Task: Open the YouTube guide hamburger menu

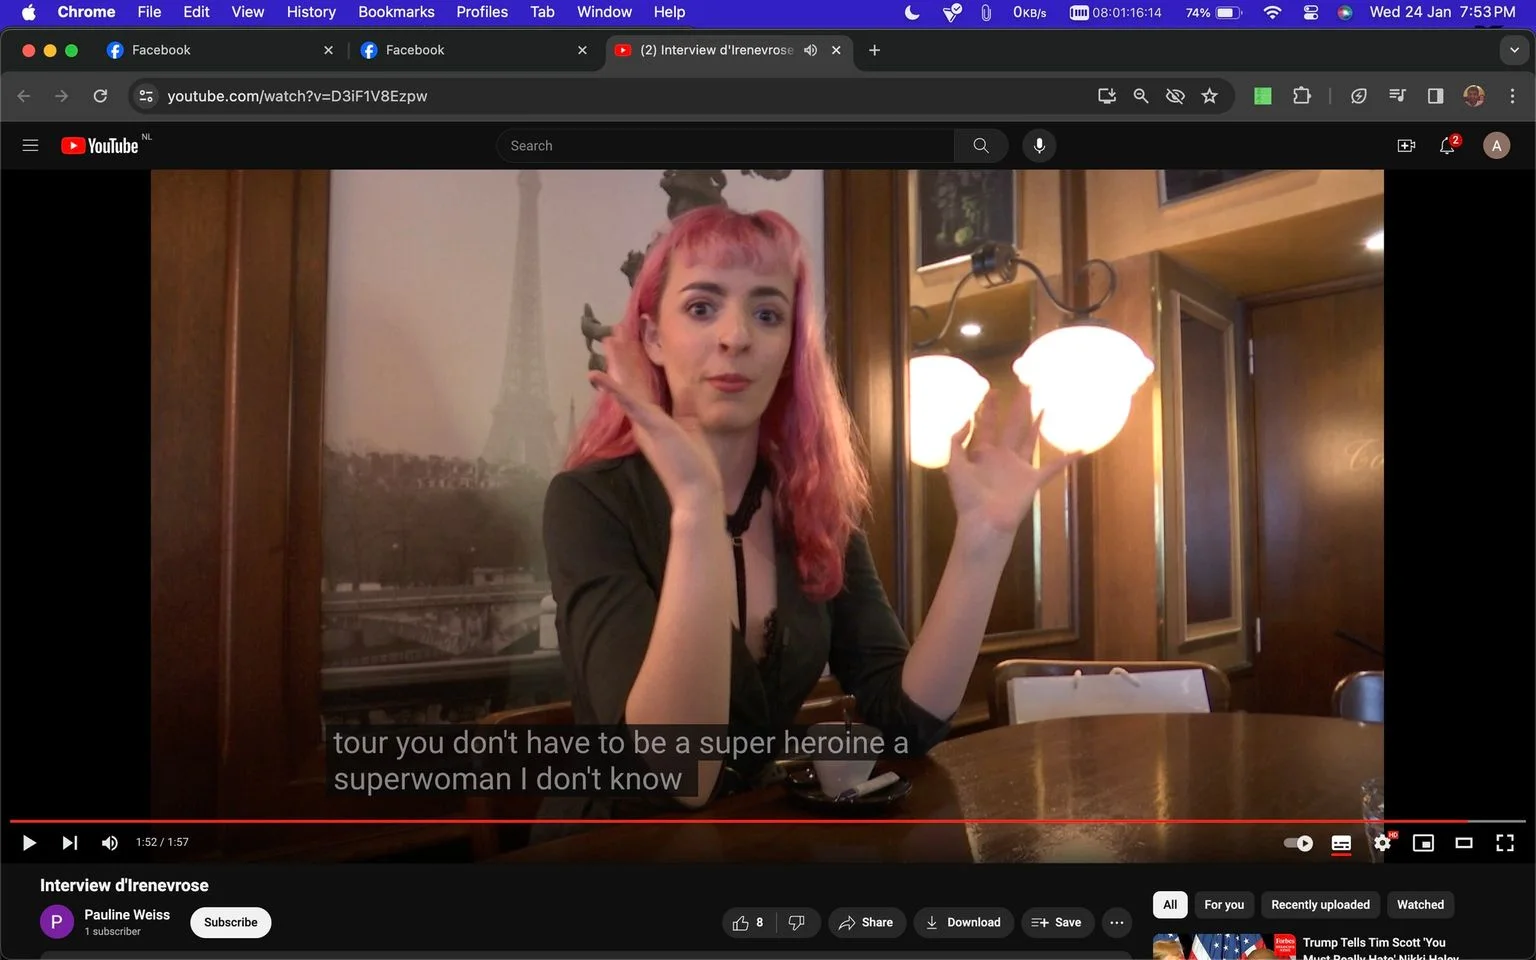Action: click(30, 146)
